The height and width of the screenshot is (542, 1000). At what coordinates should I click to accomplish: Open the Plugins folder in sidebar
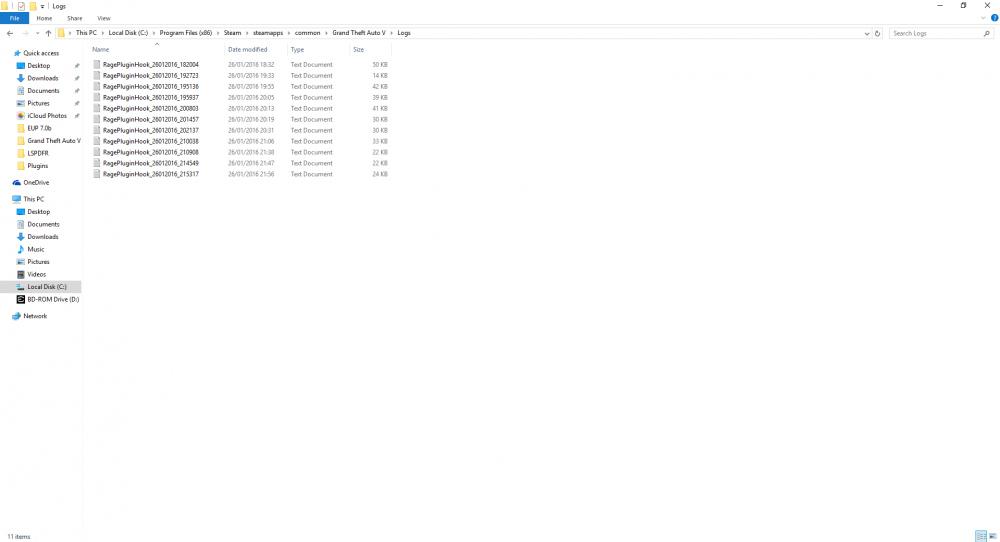pos(37,166)
